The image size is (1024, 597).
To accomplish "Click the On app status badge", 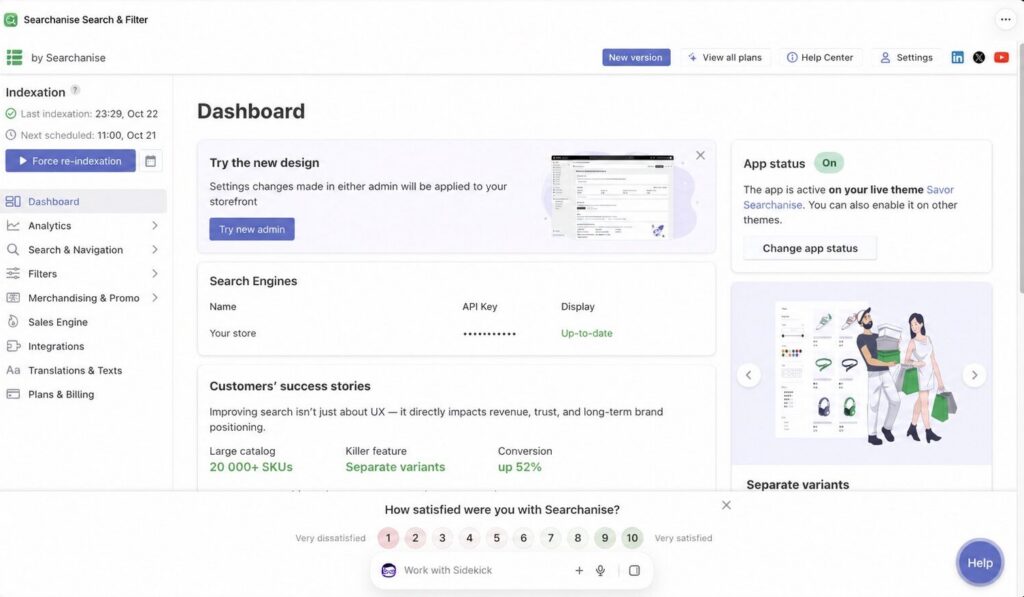I will click(829, 163).
